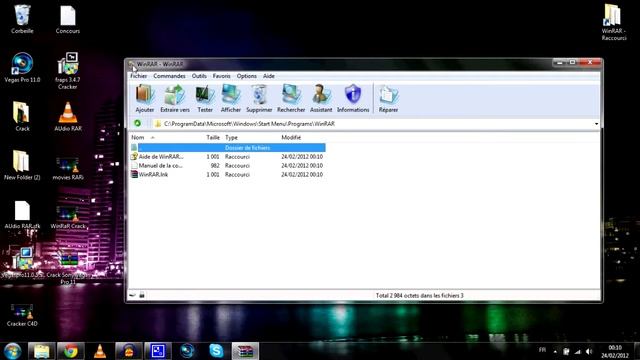Select the Vegas Pro 11.0 desktop icon

point(22,68)
